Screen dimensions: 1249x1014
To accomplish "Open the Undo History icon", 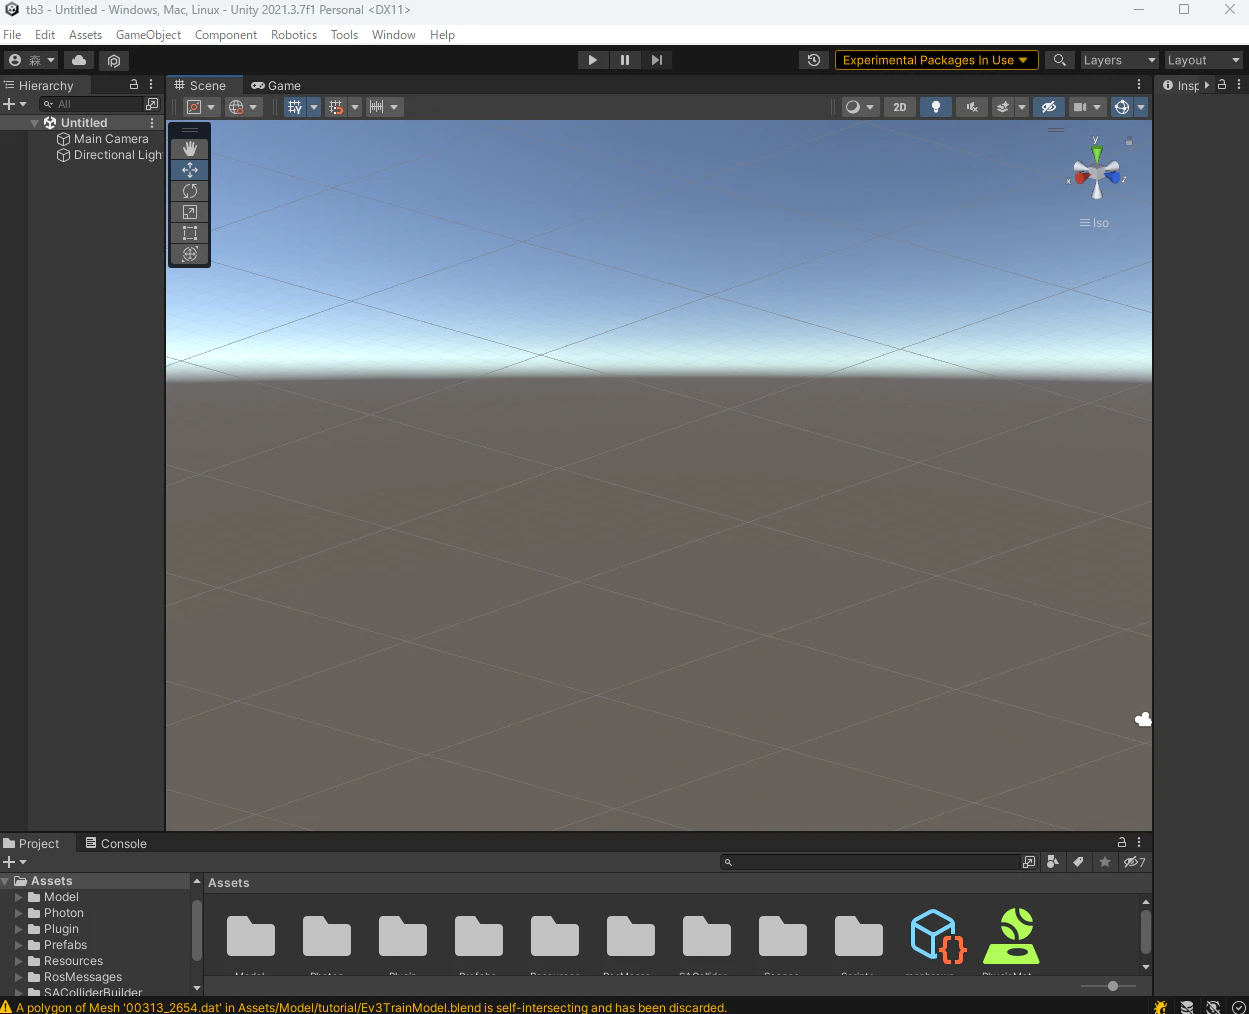I will pyautogui.click(x=813, y=60).
